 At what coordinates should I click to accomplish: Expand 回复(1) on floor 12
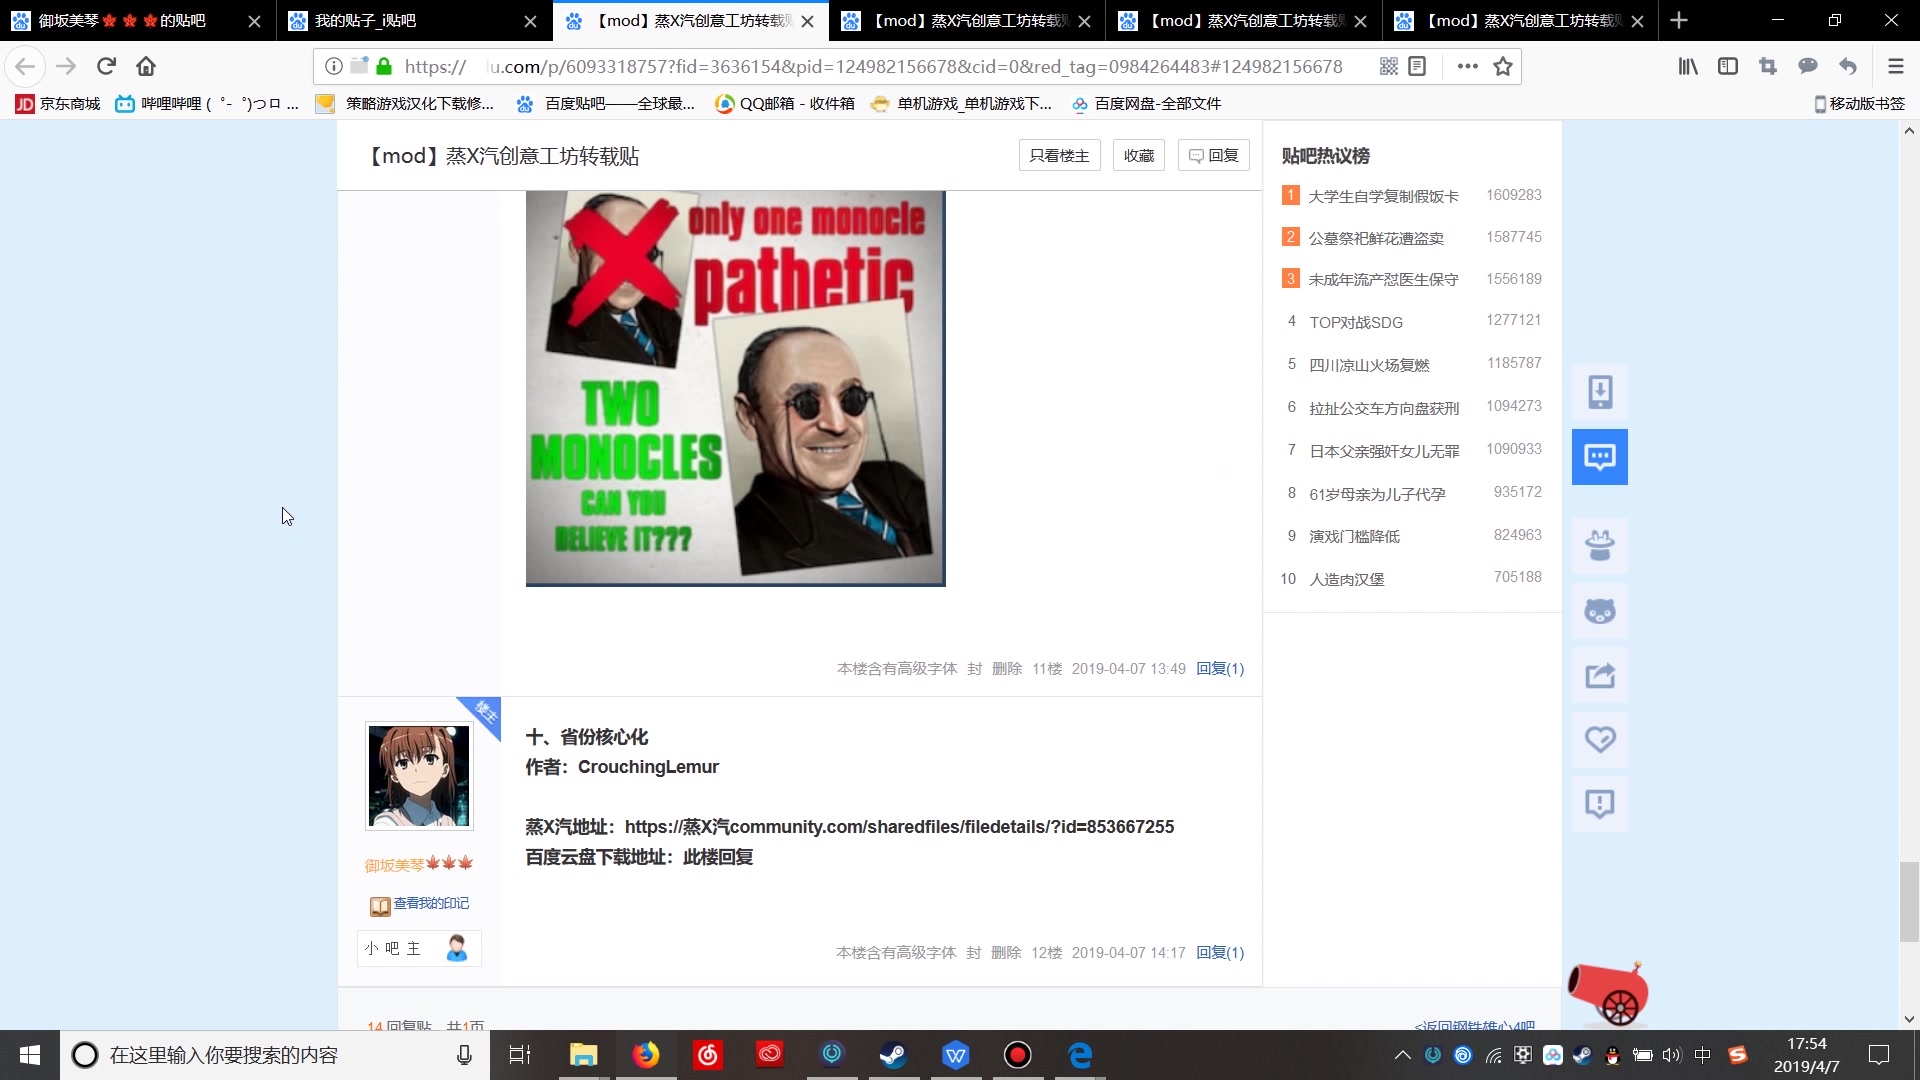(1220, 952)
